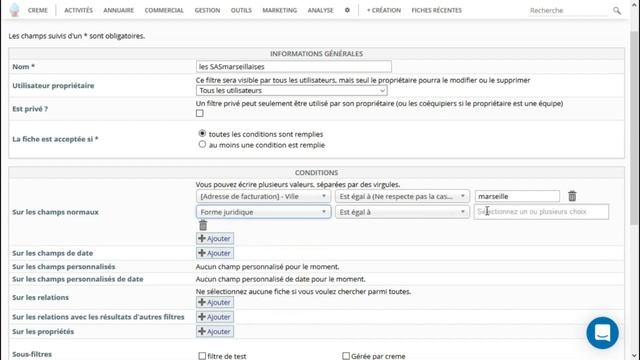The width and height of the screenshot is (640, 360).
Task: Add a condition on champs normaux
Action: click(215, 238)
